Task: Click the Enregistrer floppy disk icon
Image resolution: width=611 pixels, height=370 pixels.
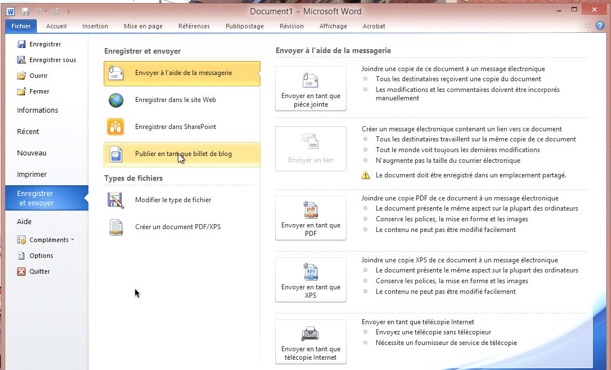Action: pos(21,44)
